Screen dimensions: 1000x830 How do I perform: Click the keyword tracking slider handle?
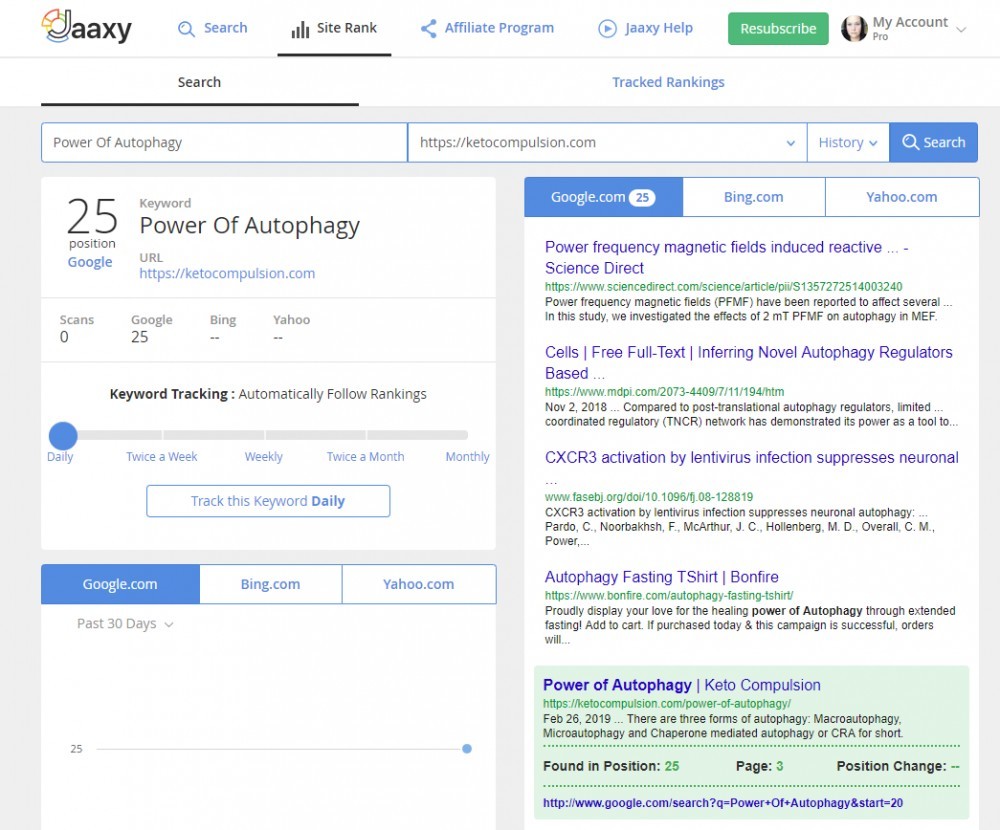63,436
